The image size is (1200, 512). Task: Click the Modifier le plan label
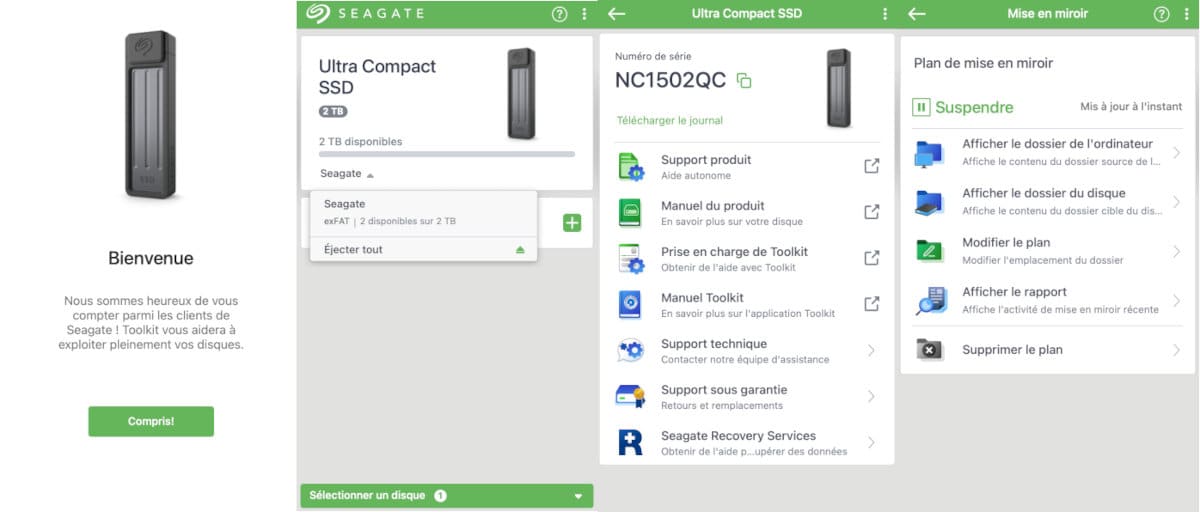click(x=1006, y=243)
